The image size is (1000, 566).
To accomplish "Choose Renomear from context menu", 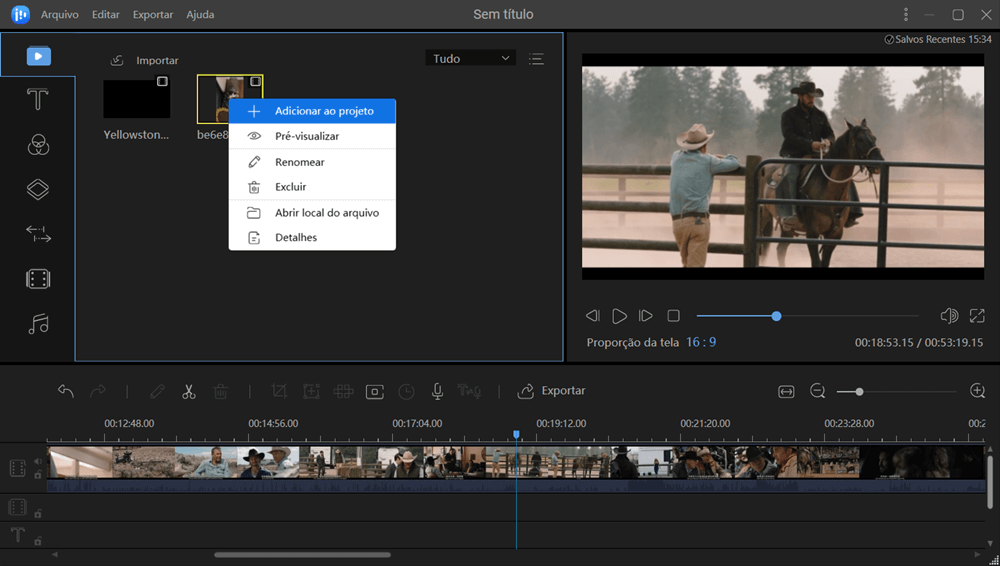I will 312,162.
